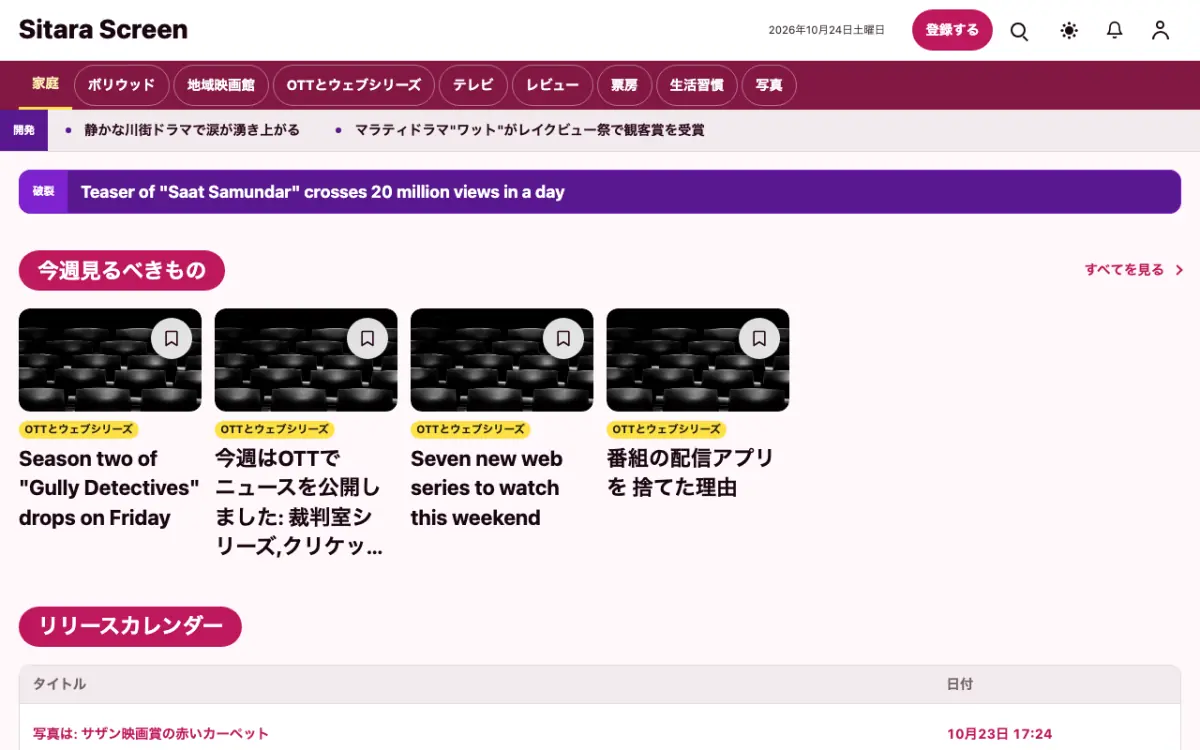1200x750 pixels.
Task: Open the user account icon
Action: 1160,30
